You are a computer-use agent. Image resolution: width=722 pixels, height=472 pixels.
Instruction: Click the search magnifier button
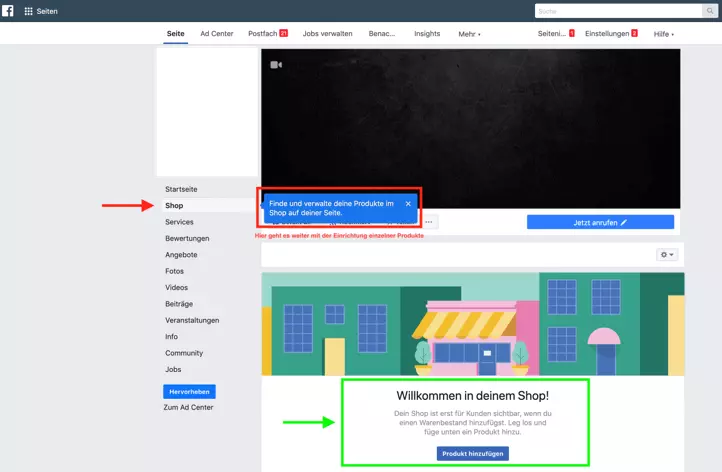coord(710,11)
